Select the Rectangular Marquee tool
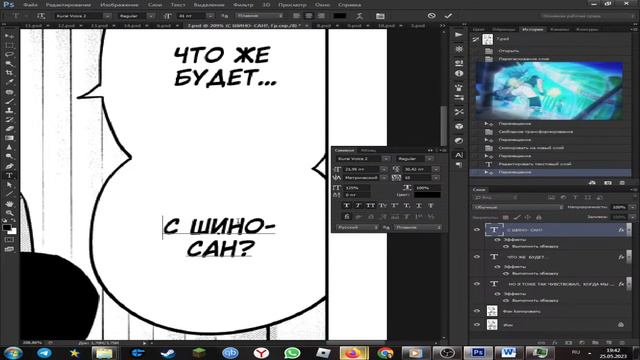The width and height of the screenshot is (640, 360). [x=9, y=45]
